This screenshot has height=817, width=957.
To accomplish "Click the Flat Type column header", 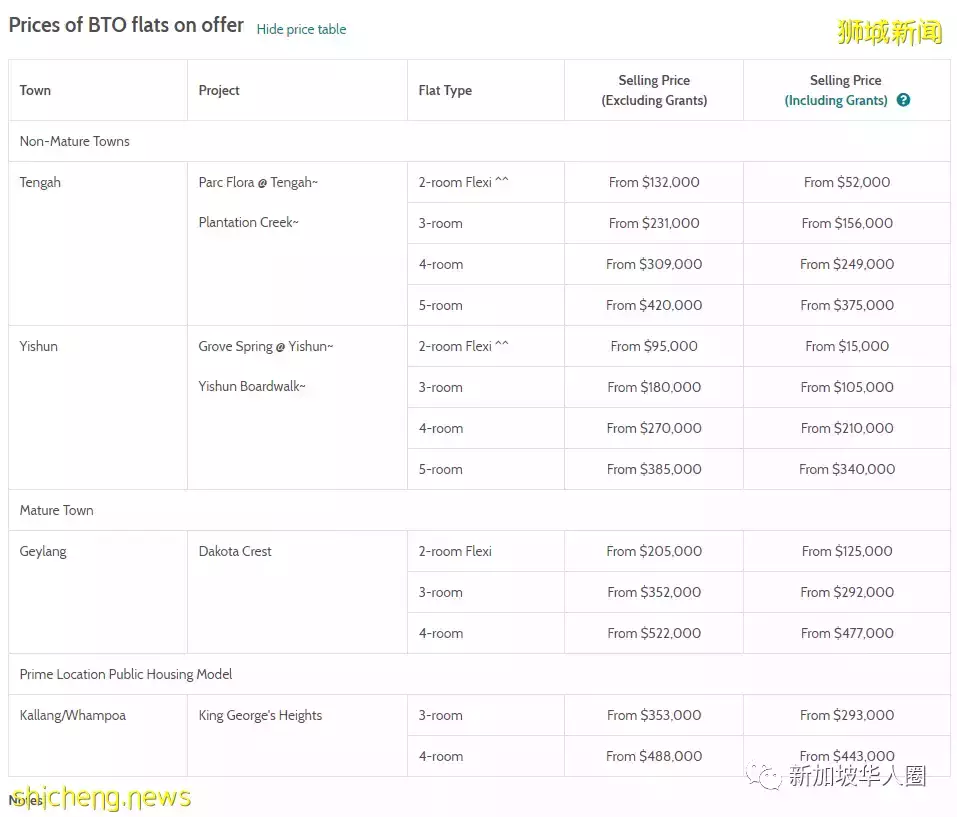I will pos(445,90).
